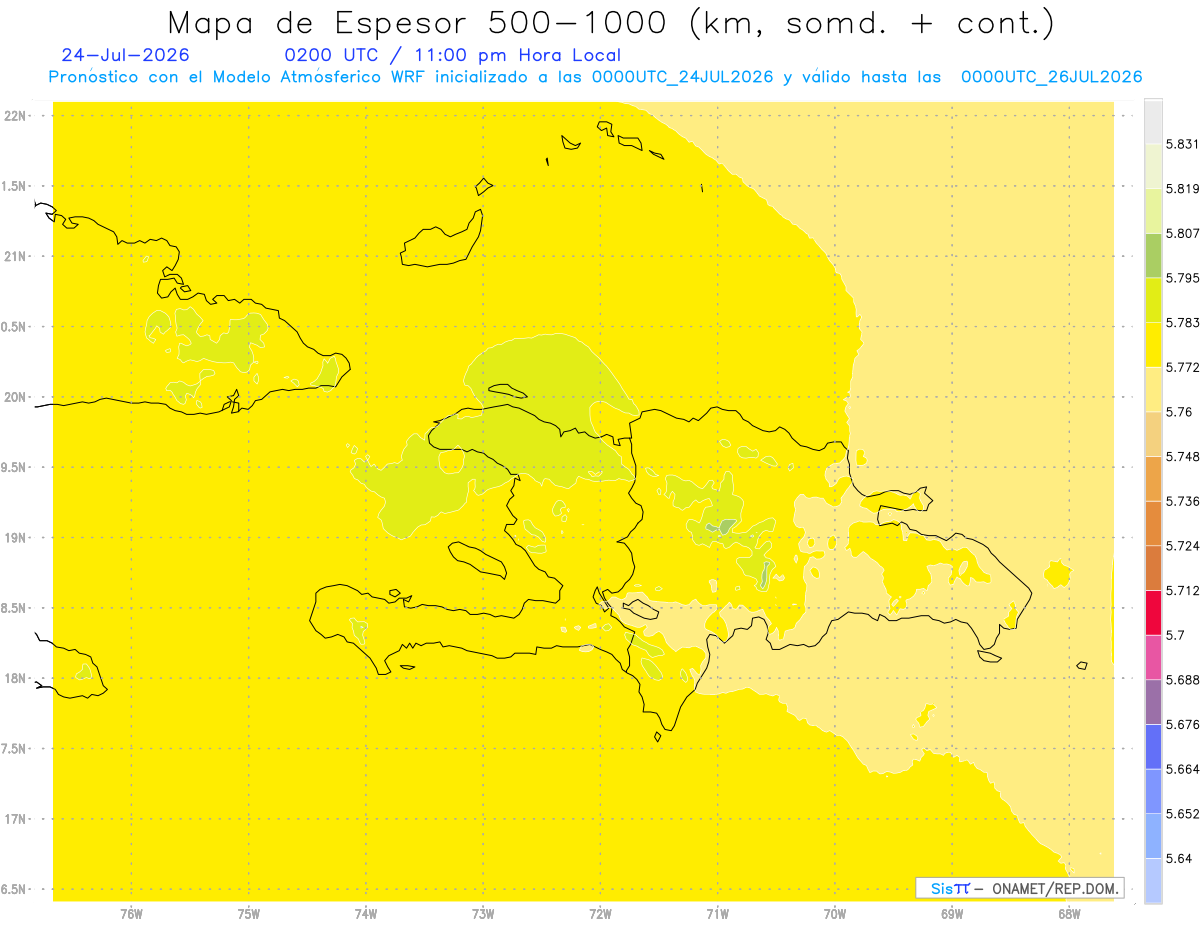This screenshot has width=1200, height=927.
Task: Click the 71W longitude label
Action: pyautogui.click(x=717, y=914)
